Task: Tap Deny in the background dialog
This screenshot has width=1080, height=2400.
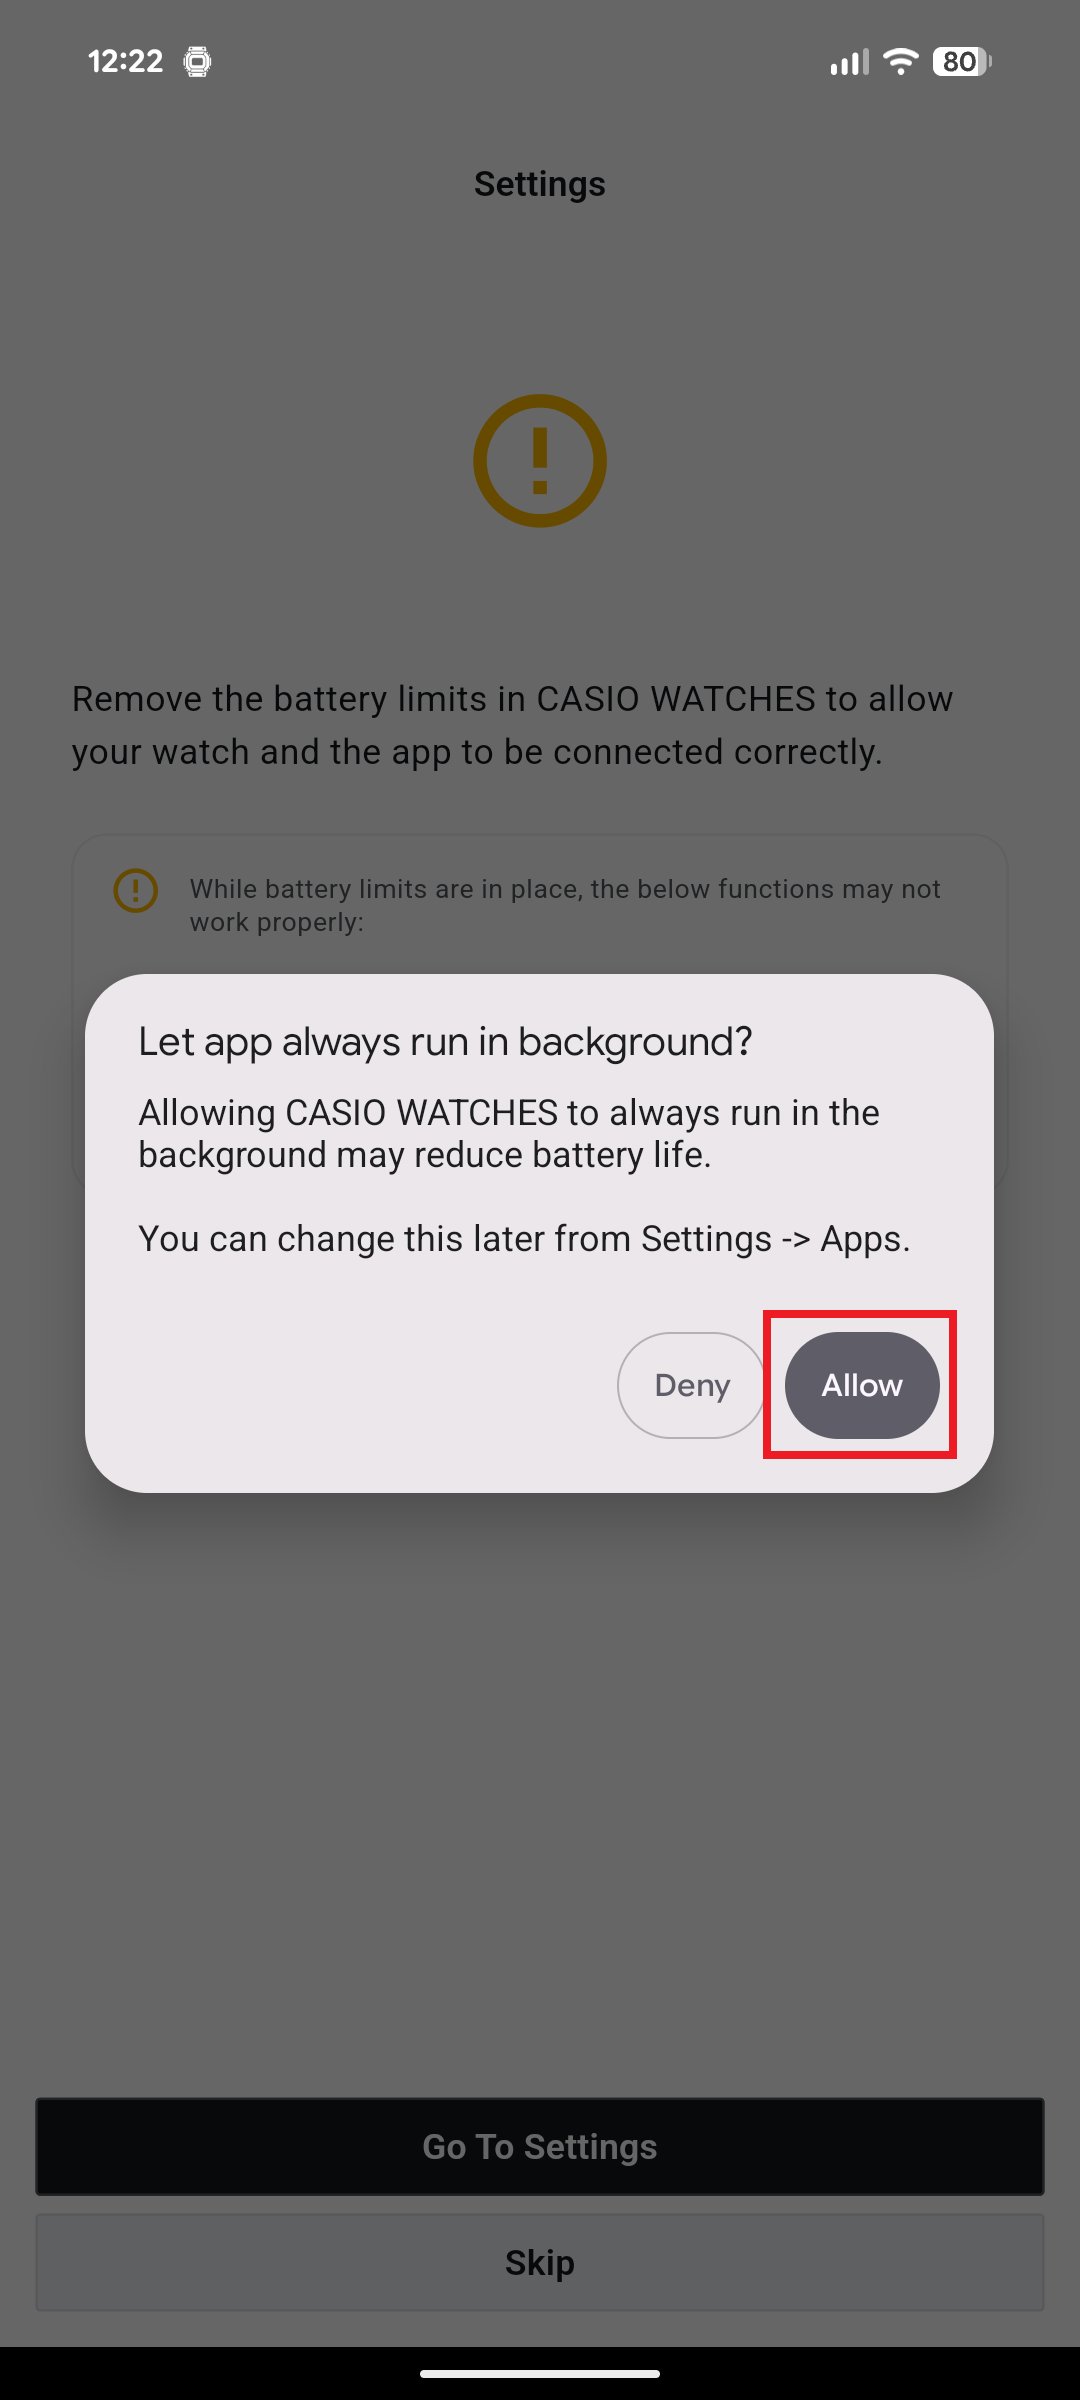Action: [x=692, y=1385]
